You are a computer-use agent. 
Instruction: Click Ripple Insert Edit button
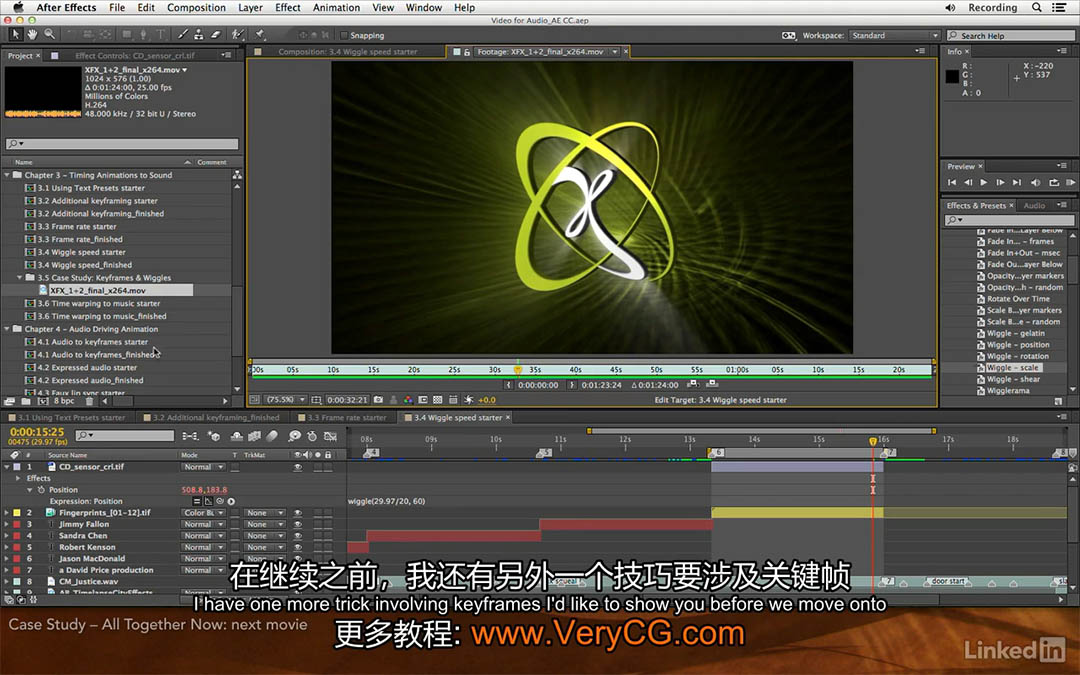click(x=694, y=384)
